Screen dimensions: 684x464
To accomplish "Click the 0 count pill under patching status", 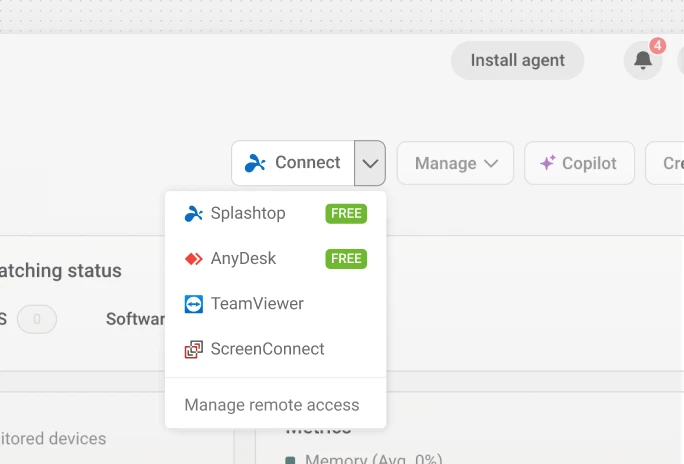I will point(37,319).
